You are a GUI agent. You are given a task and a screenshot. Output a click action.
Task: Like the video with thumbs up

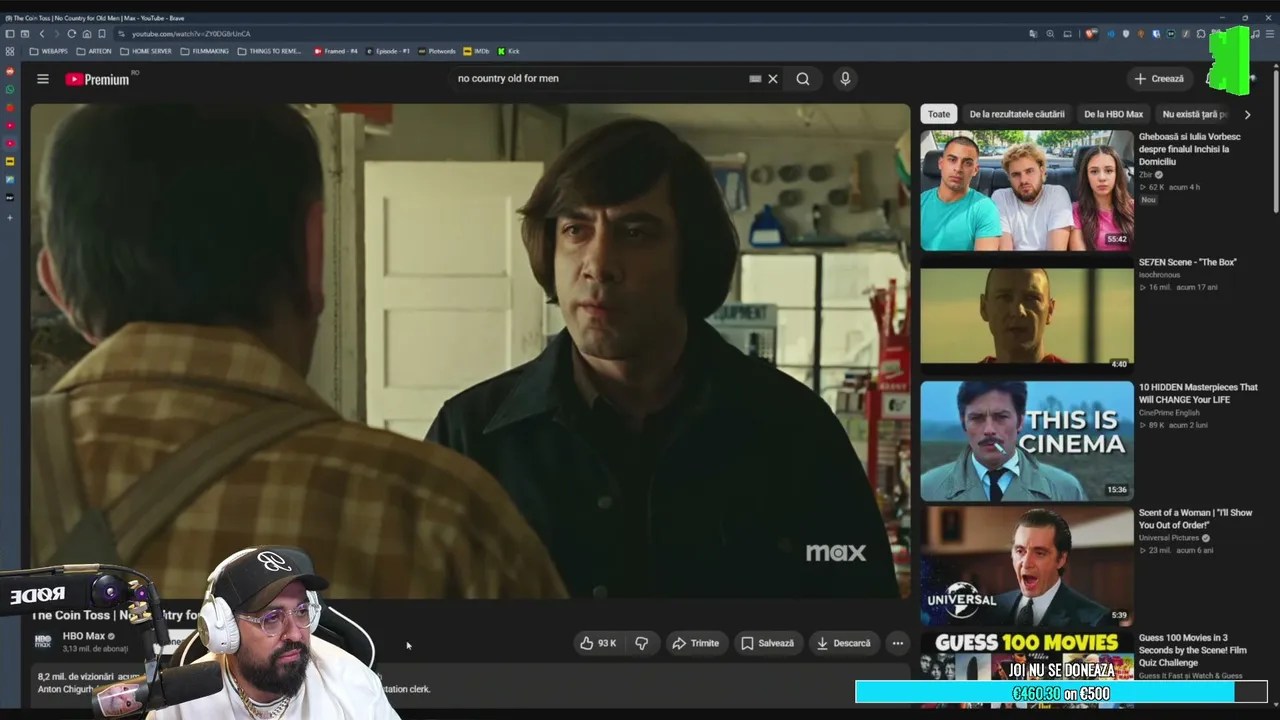point(598,643)
